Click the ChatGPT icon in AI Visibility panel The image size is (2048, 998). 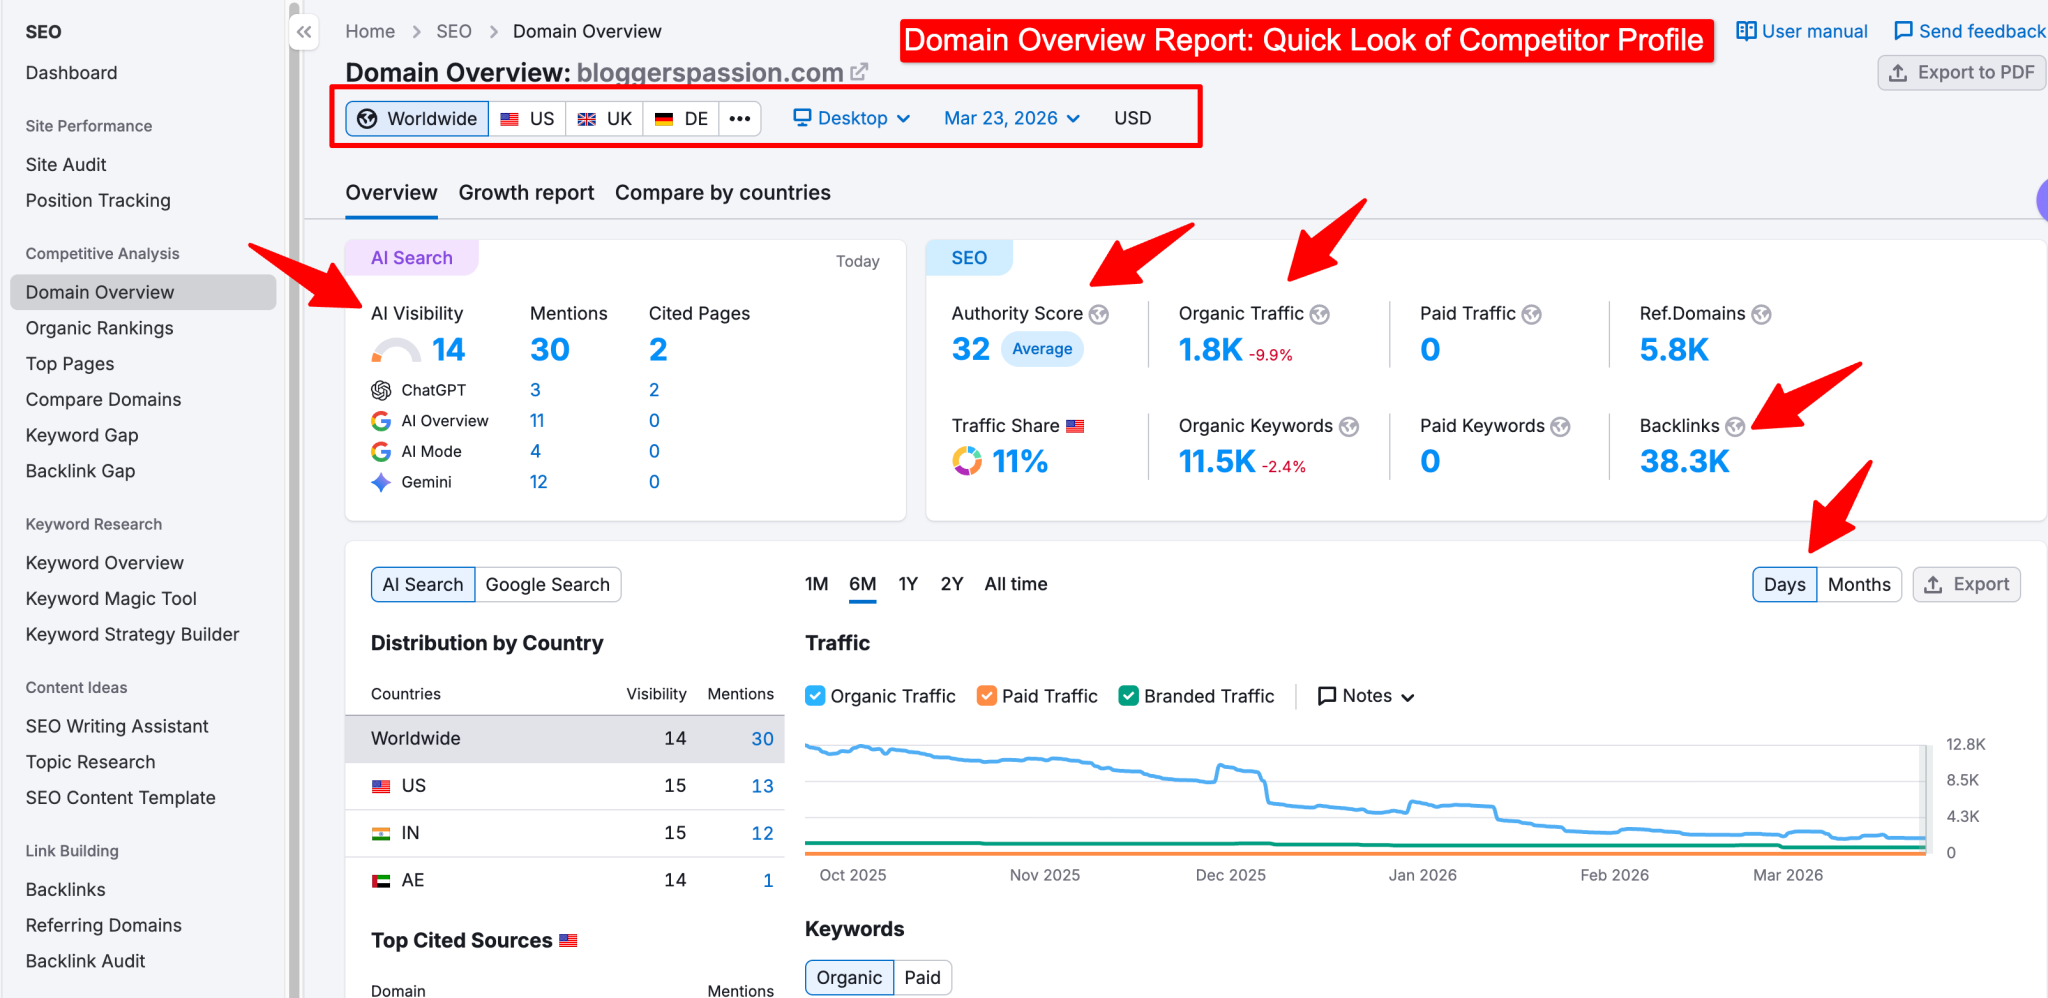(x=381, y=390)
